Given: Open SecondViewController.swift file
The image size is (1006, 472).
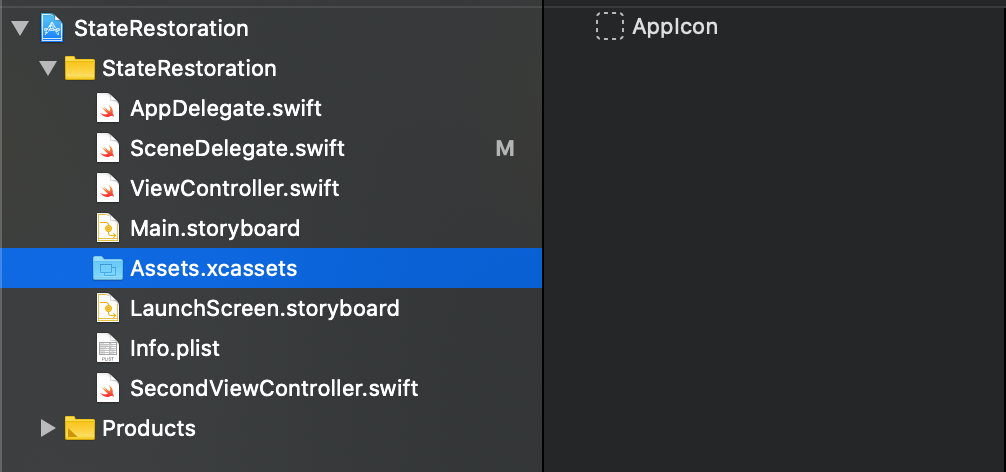Looking at the screenshot, I should click(271, 388).
